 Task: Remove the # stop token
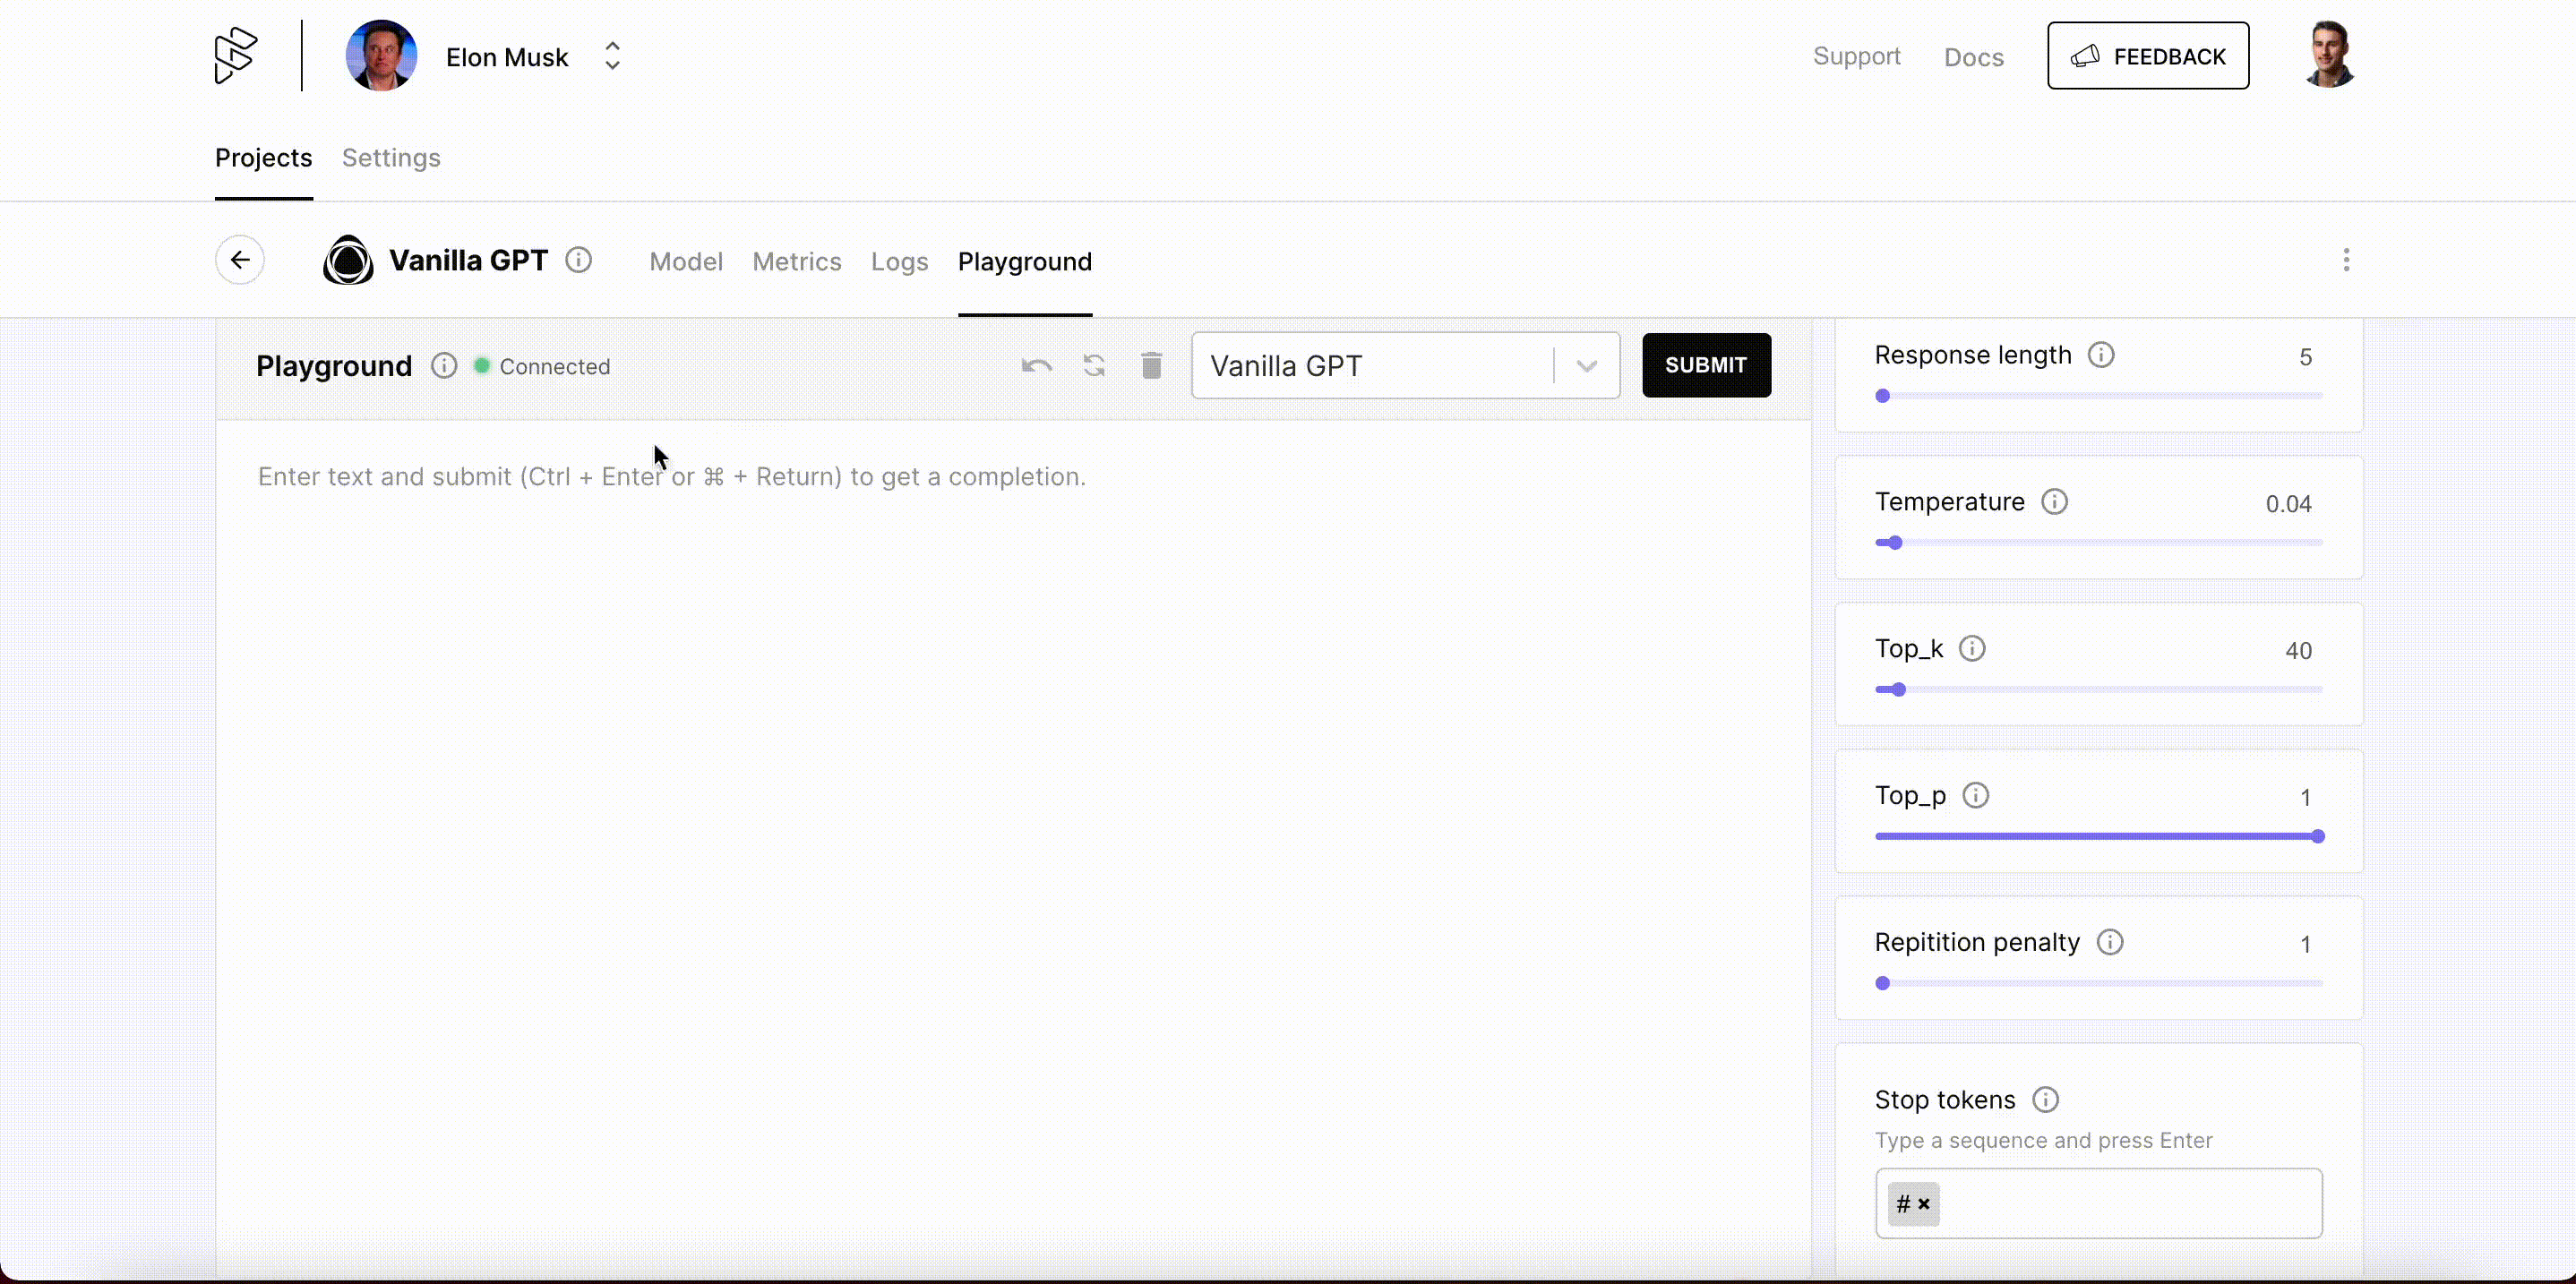point(1924,1204)
